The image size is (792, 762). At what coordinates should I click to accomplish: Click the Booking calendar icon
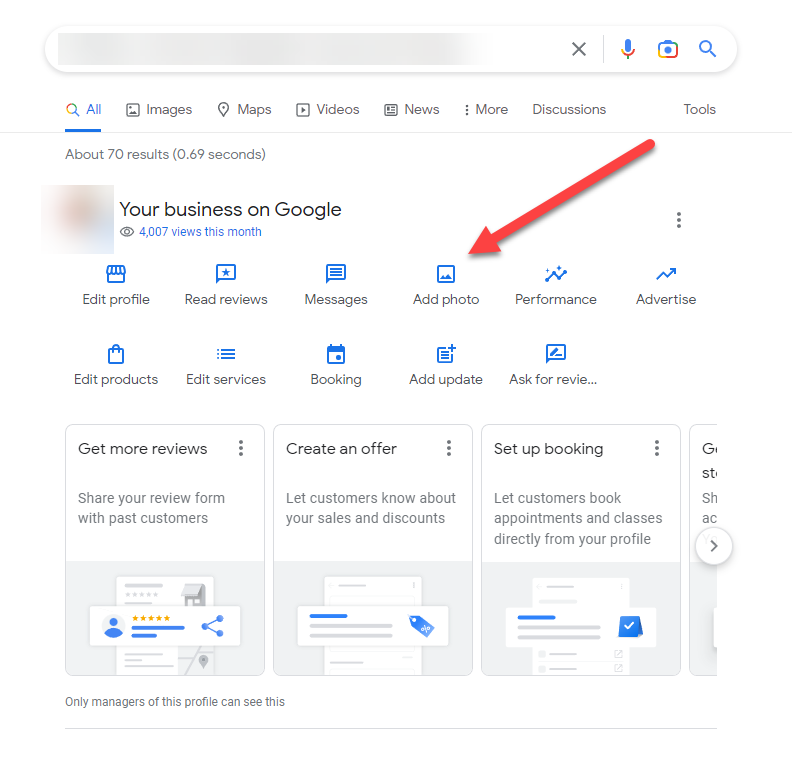click(x=336, y=354)
